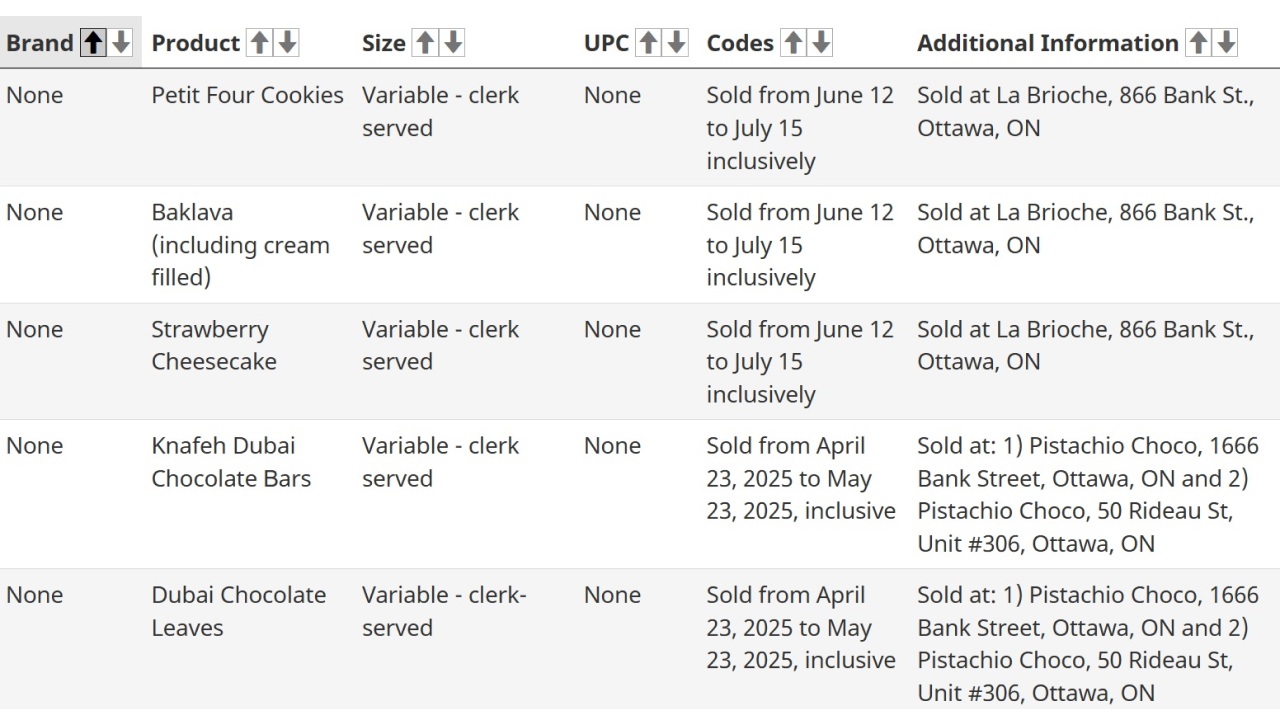
Task: Click the Codes column header label
Action: (x=740, y=43)
